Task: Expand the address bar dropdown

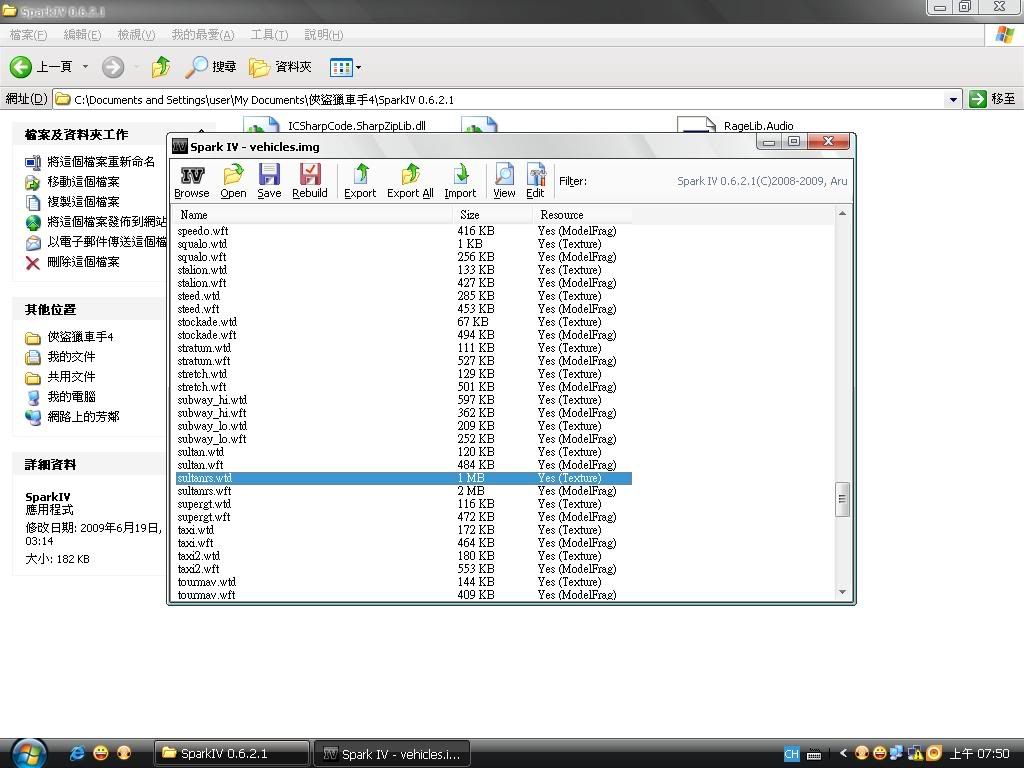Action: click(953, 99)
